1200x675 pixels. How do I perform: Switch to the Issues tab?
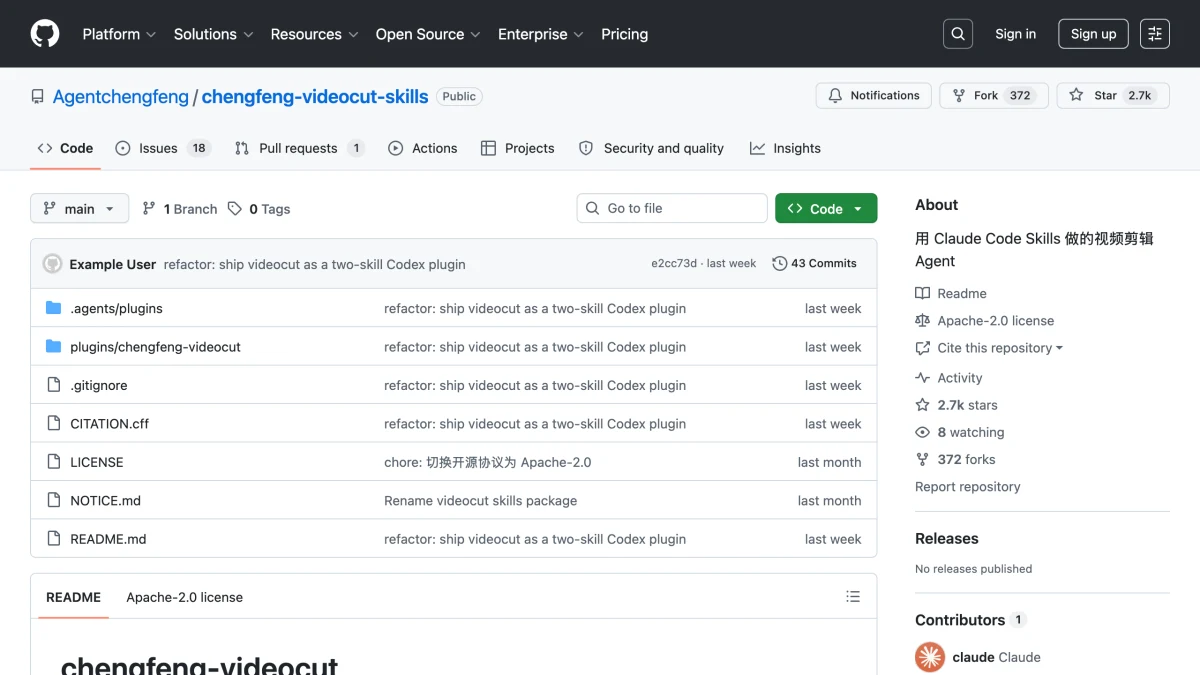click(161, 148)
